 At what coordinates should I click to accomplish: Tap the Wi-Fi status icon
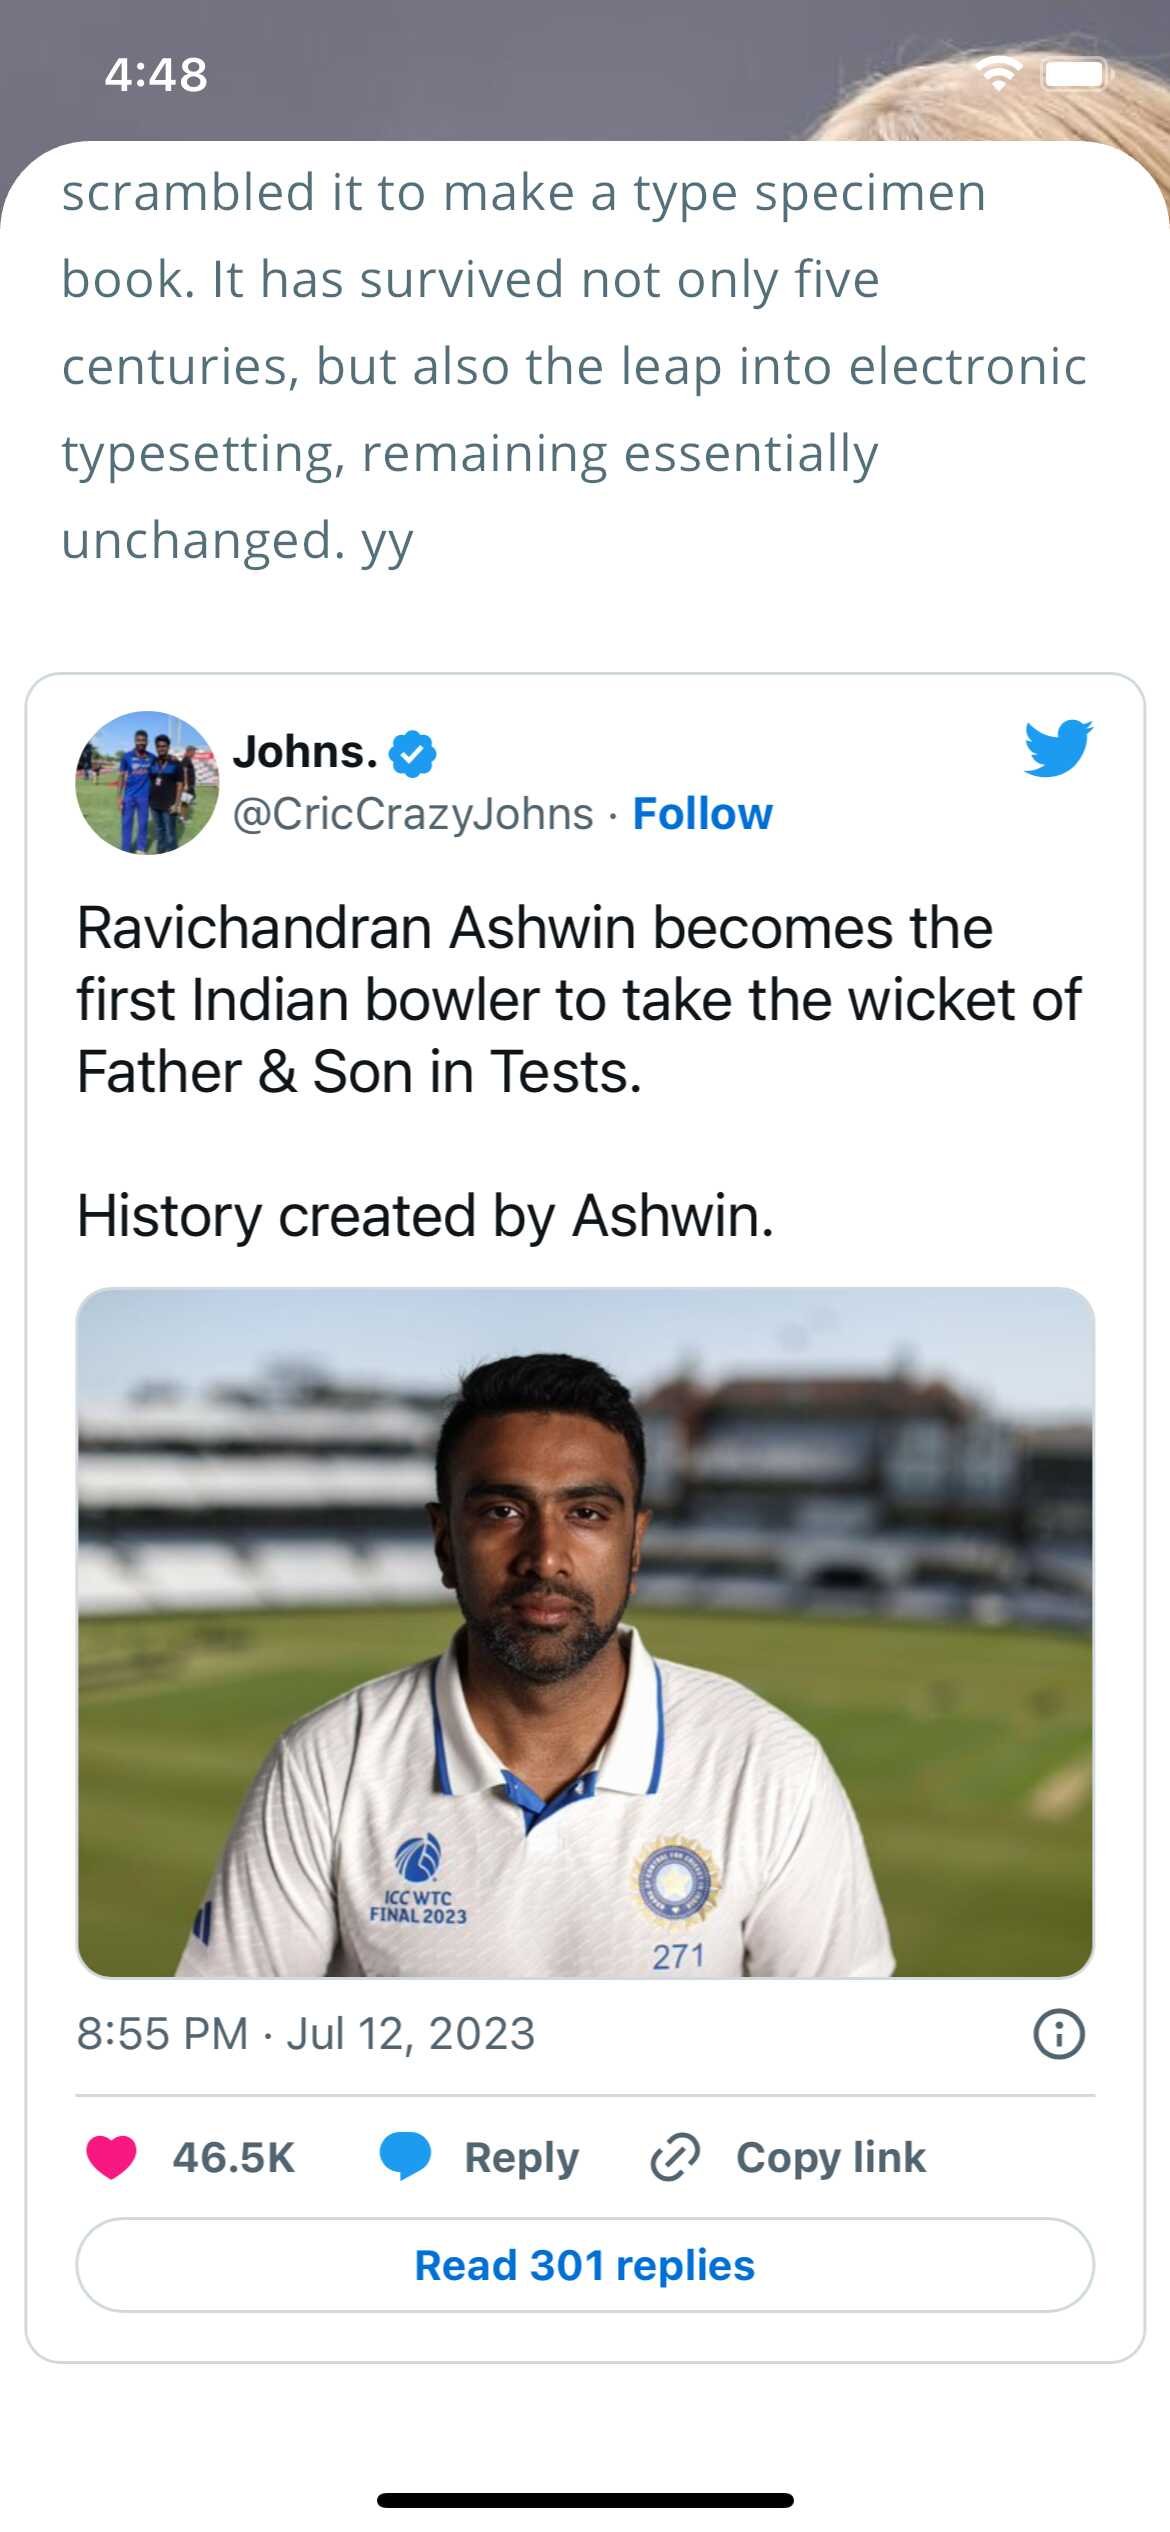[x=998, y=73]
